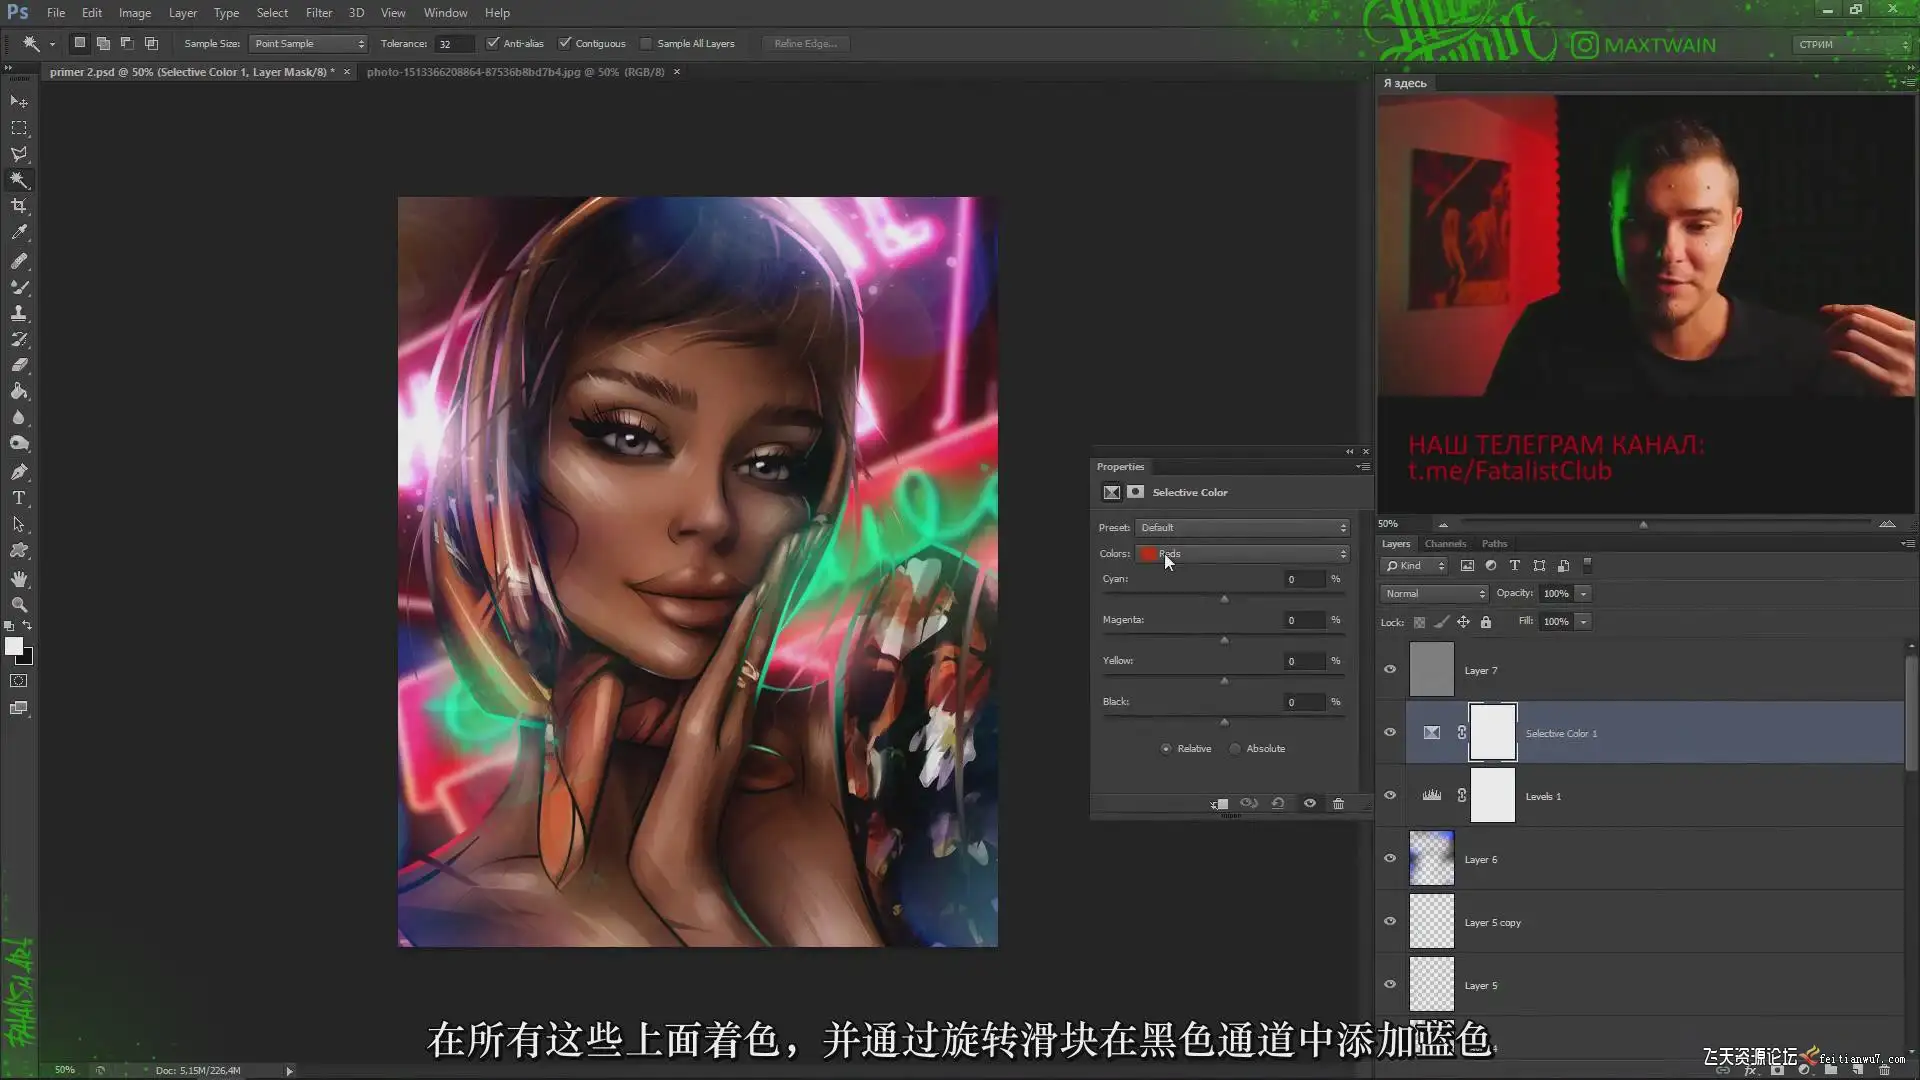Select the Eyedropper tool
The height and width of the screenshot is (1080, 1920).
tap(19, 232)
